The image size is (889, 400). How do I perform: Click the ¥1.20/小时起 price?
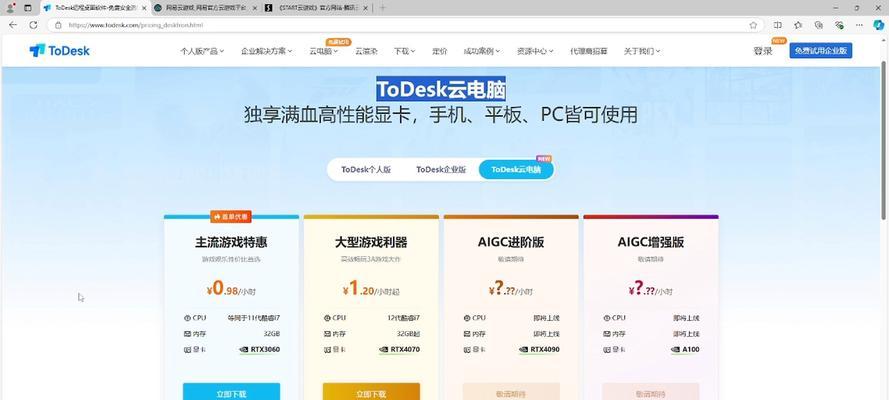point(371,289)
